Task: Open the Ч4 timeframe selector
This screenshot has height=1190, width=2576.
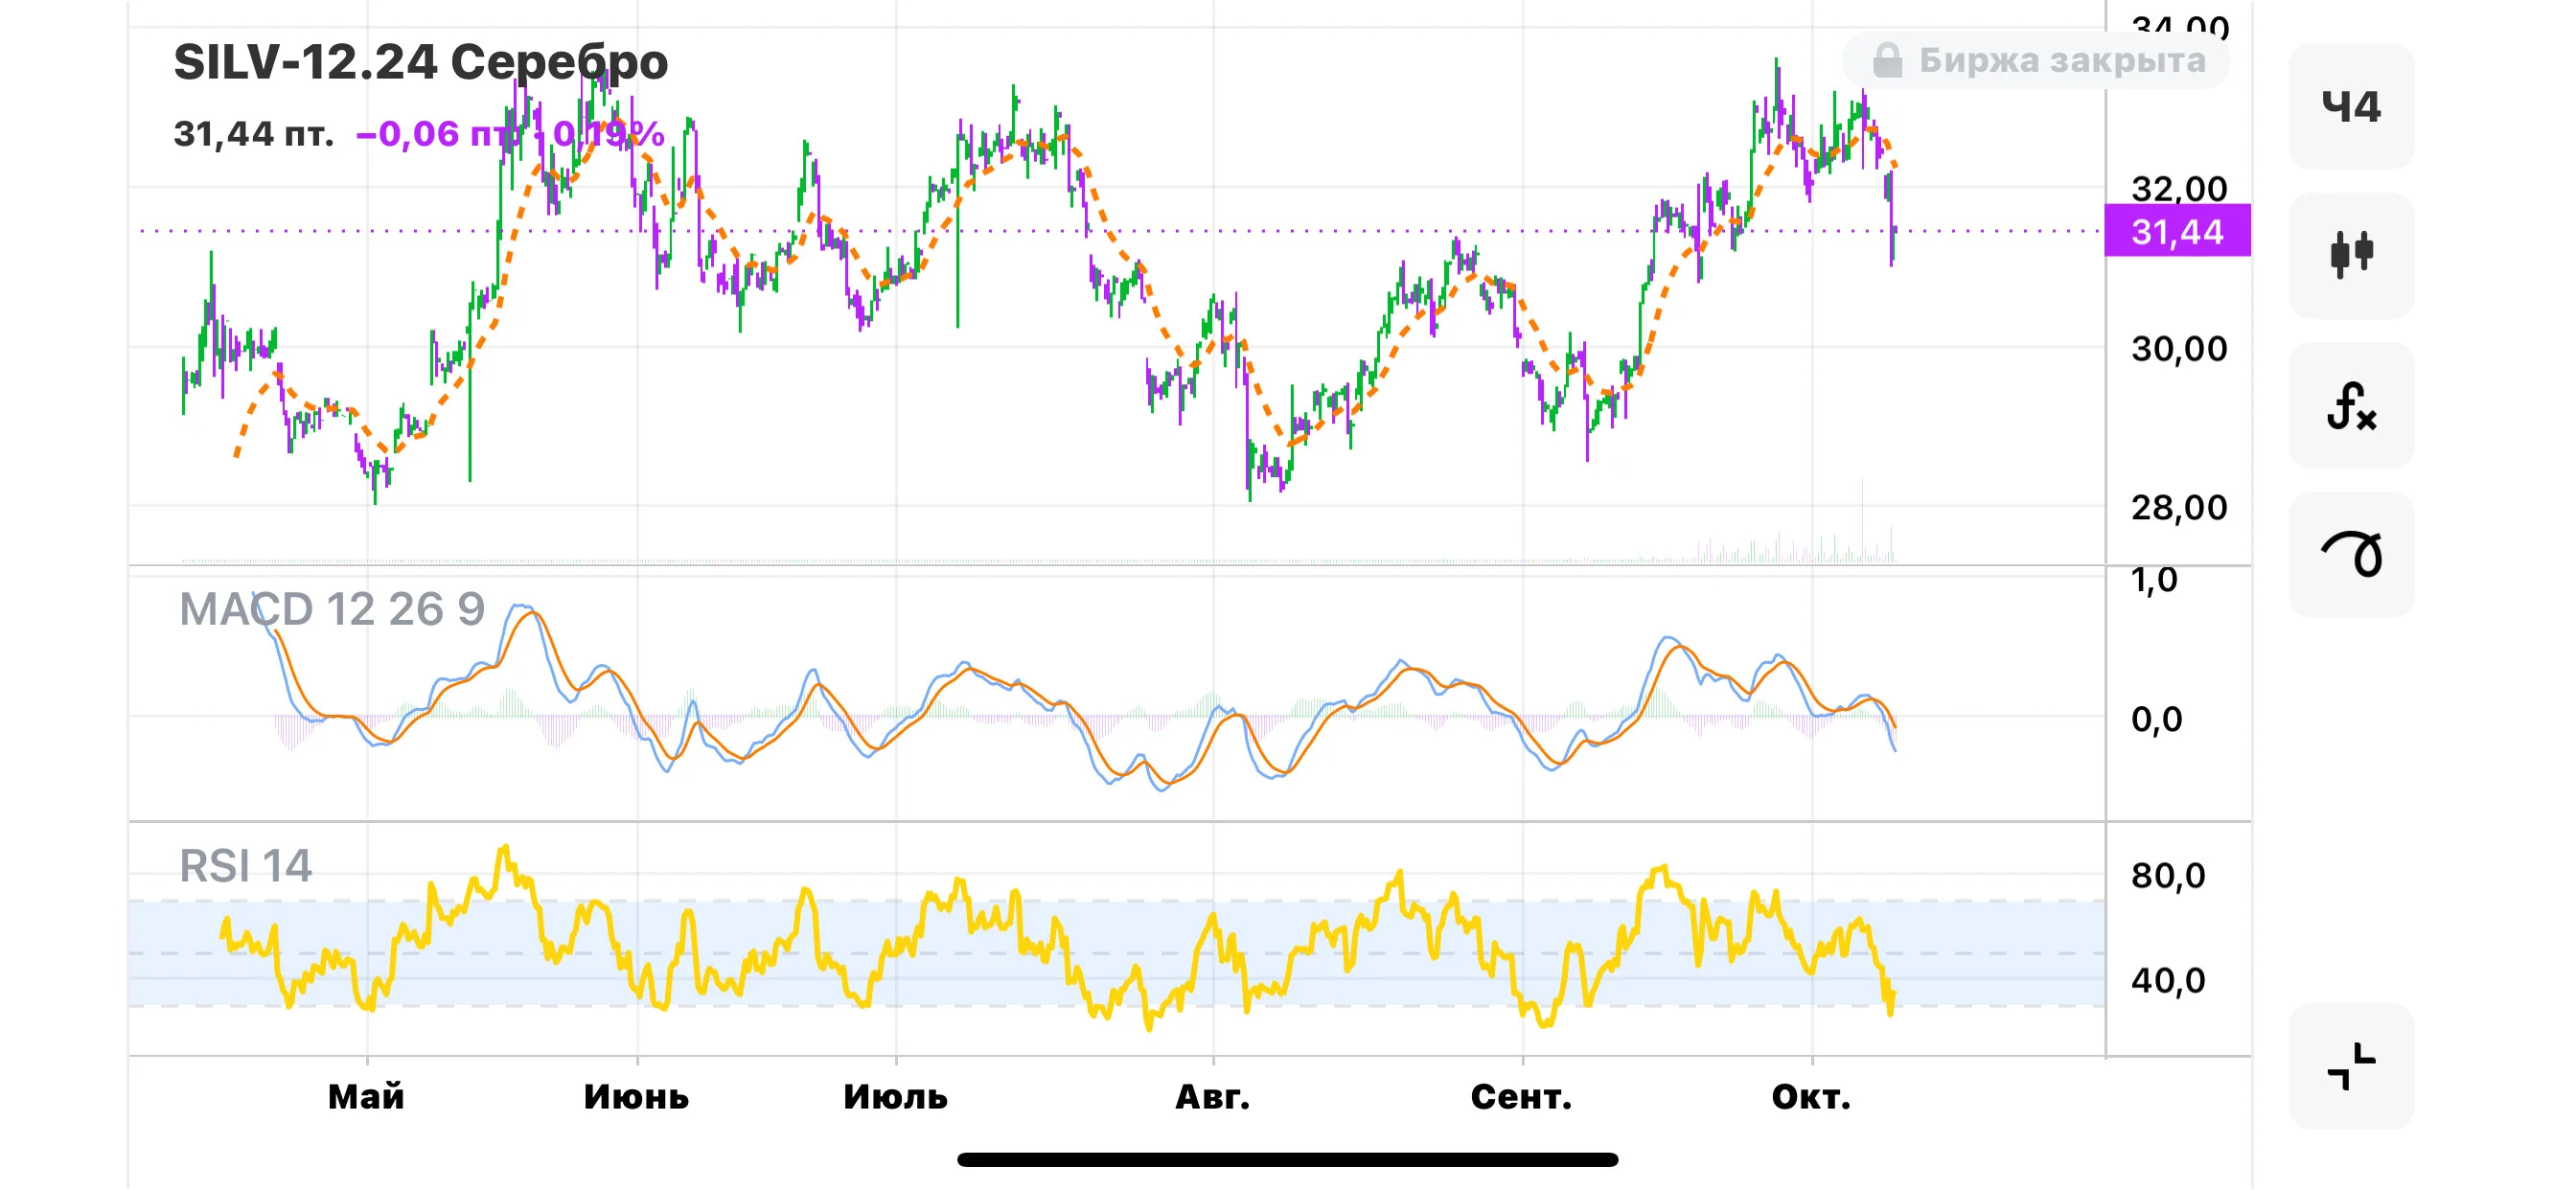Action: (x=2351, y=106)
